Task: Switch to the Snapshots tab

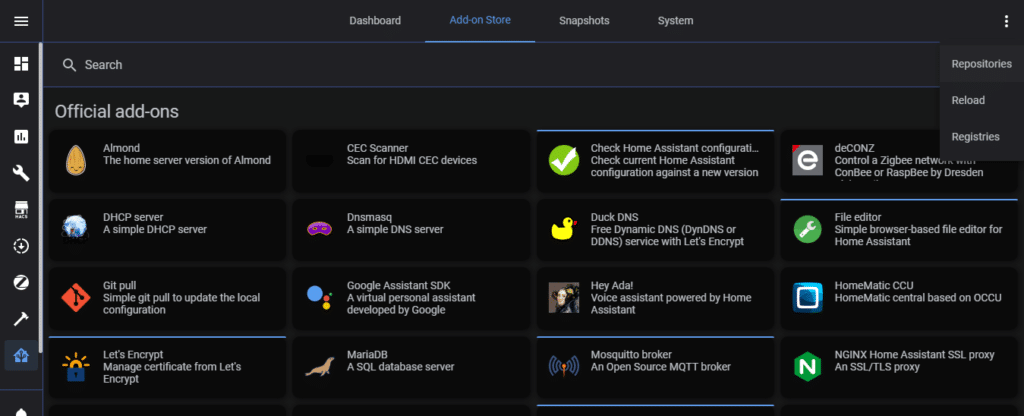Action: click(584, 21)
